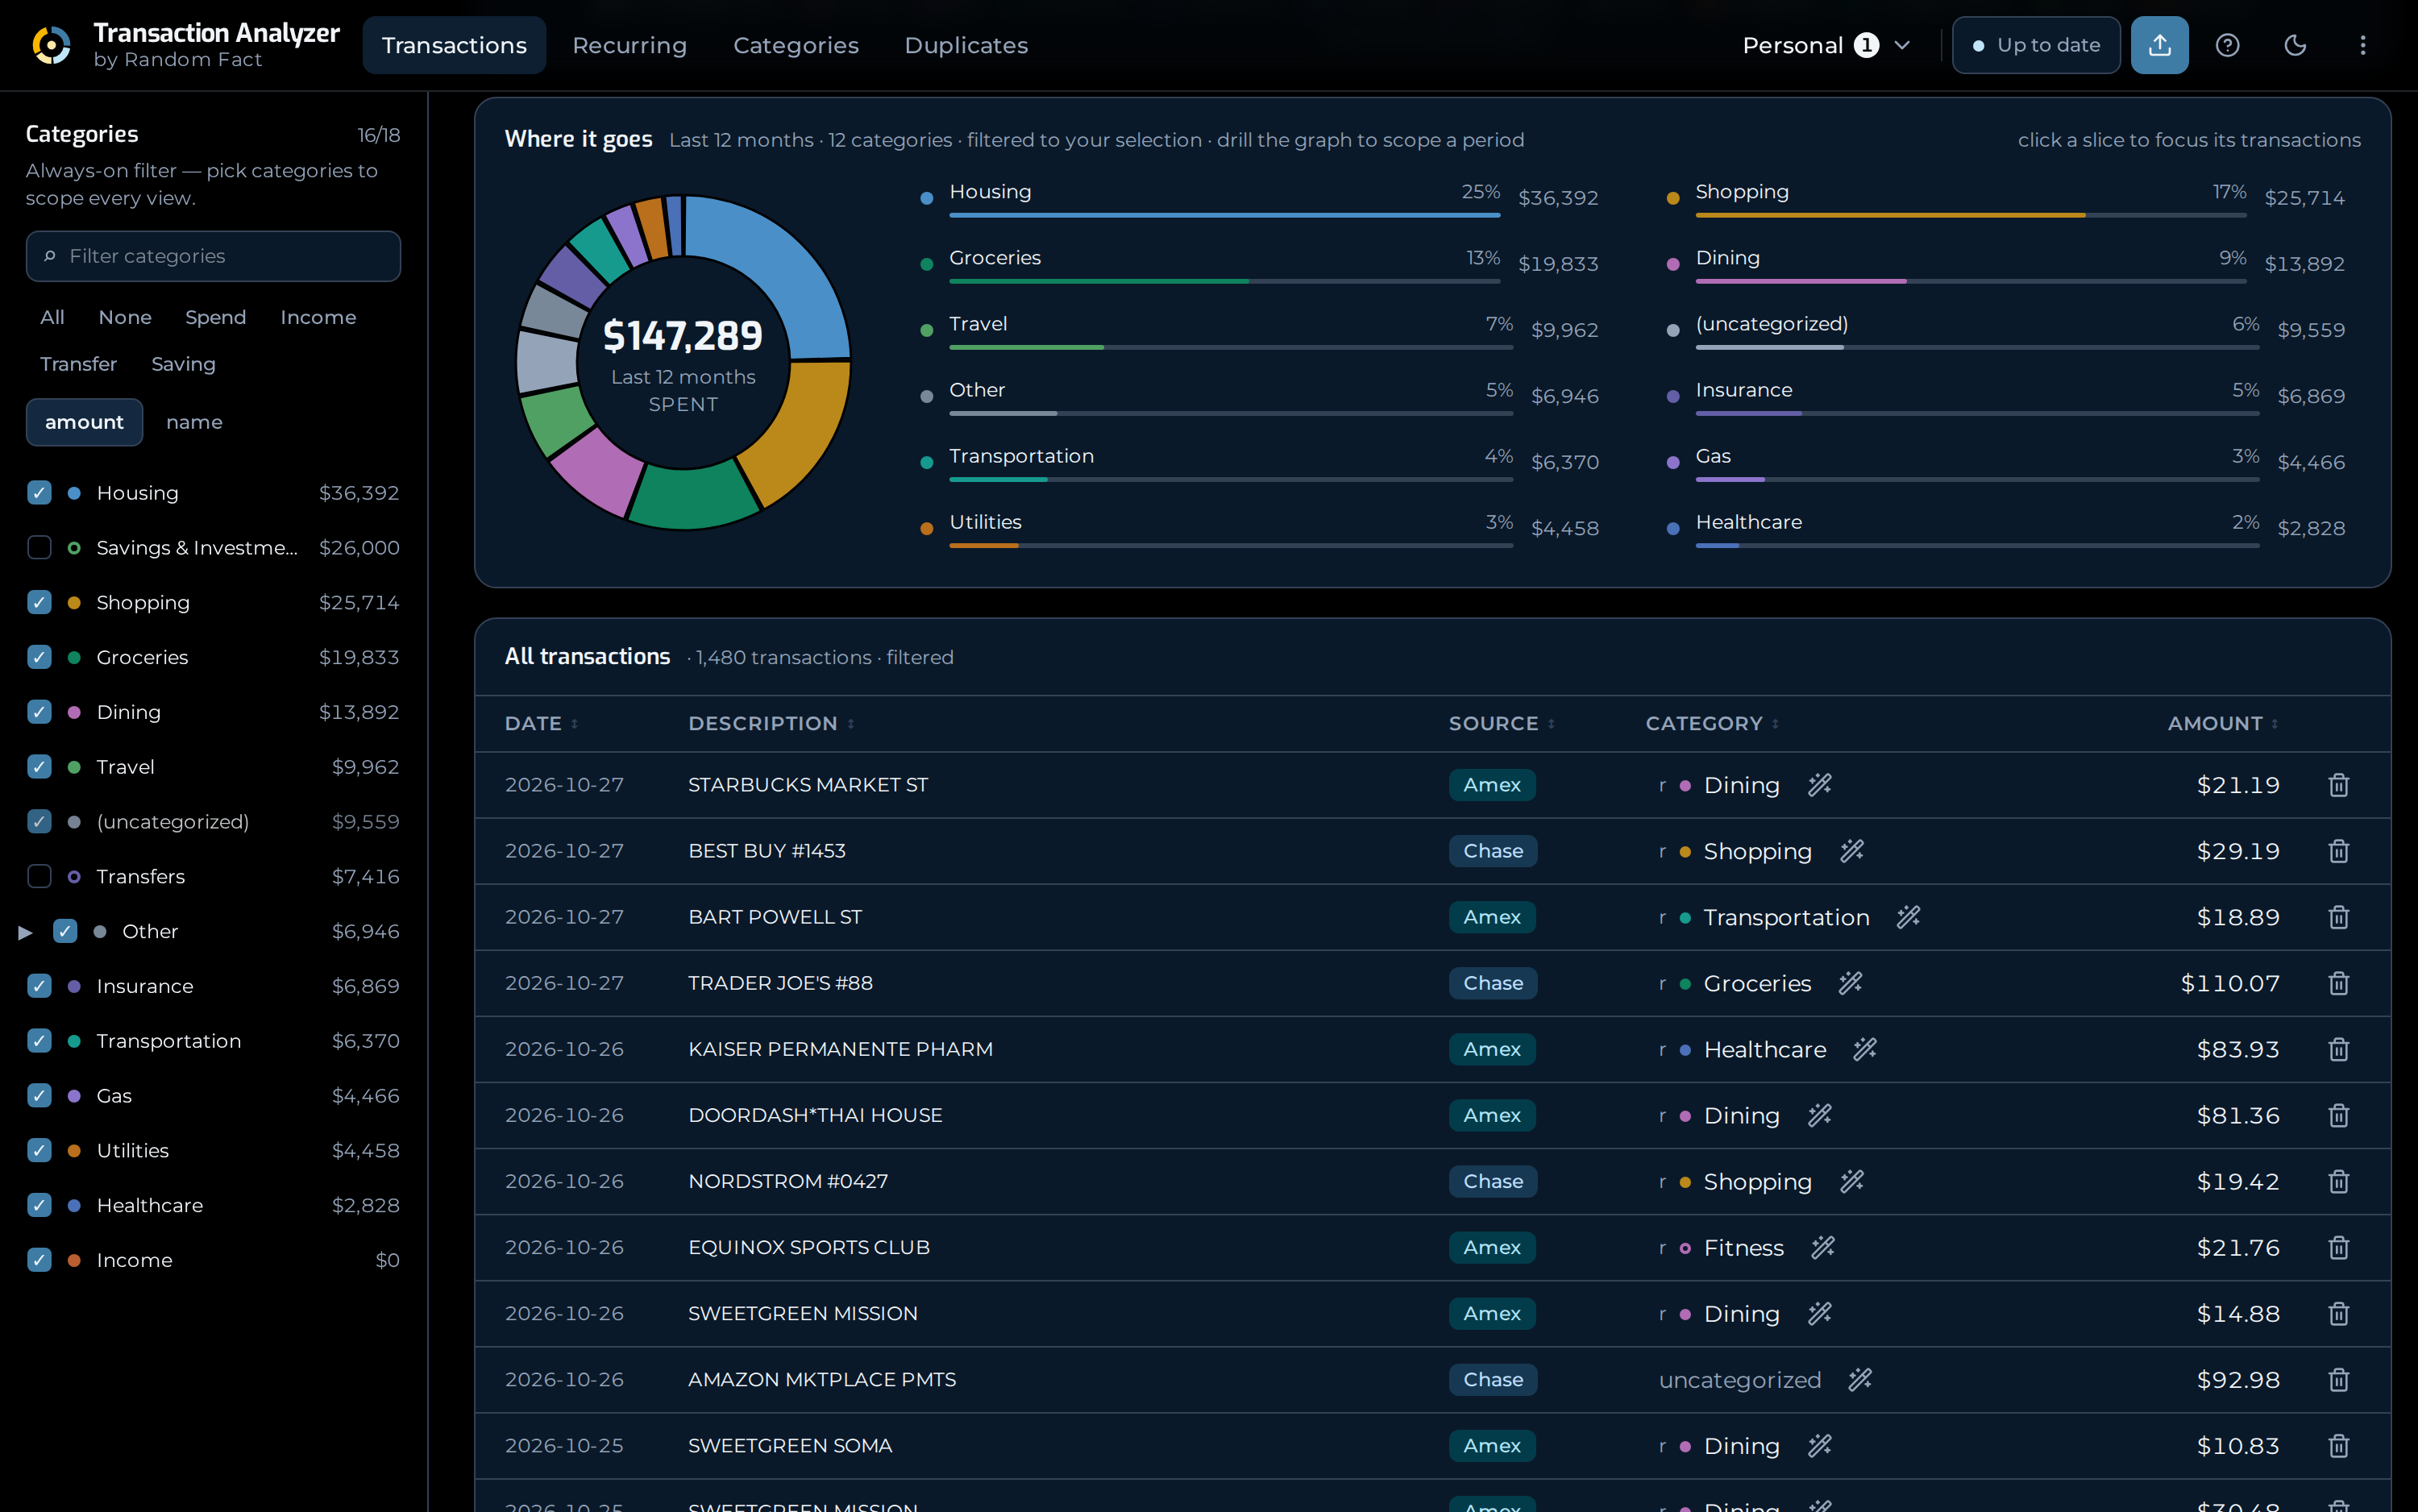This screenshot has width=2418, height=1512.
Task: Open the Categories tab
Action: [x=796, y=45]
